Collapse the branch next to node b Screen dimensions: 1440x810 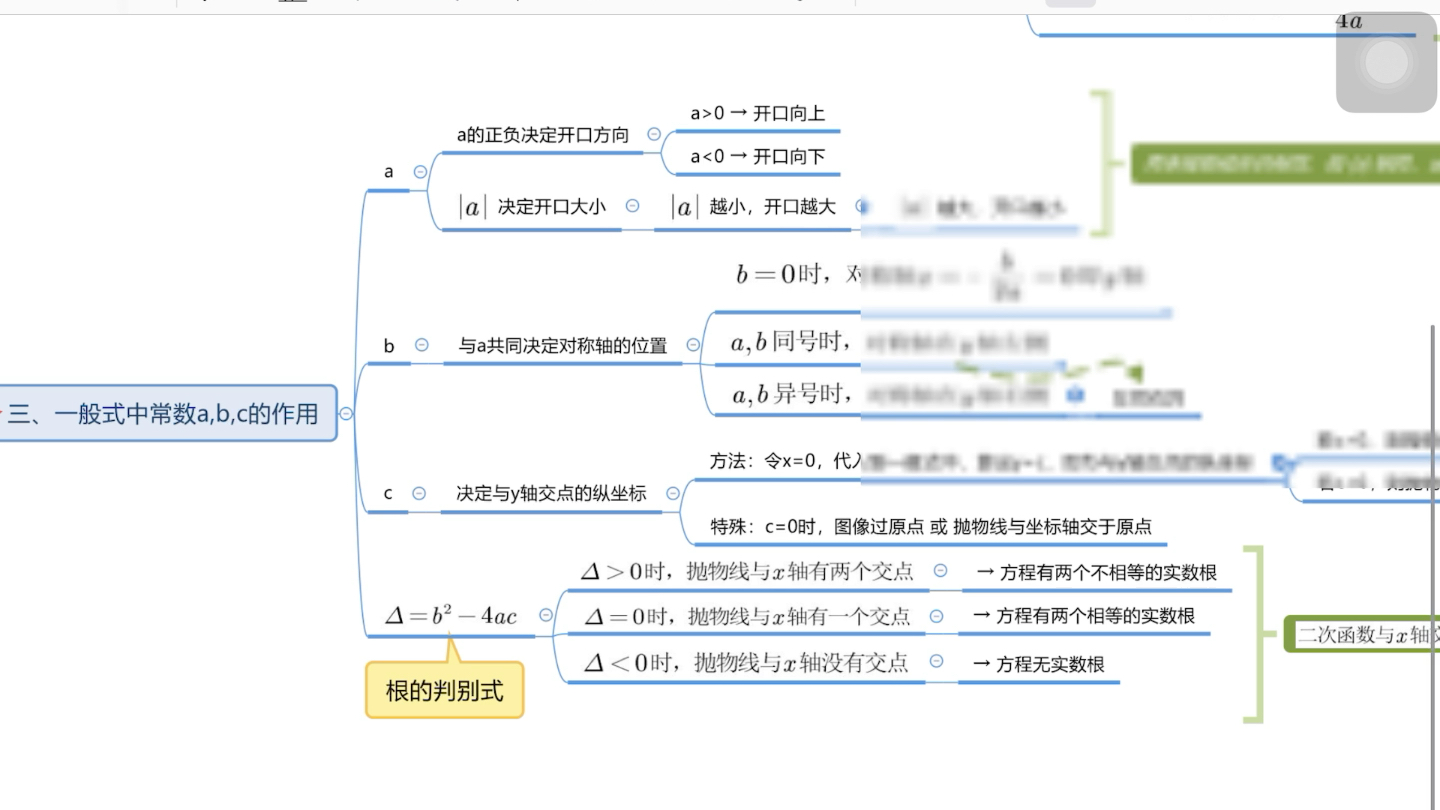coord(422,345)
